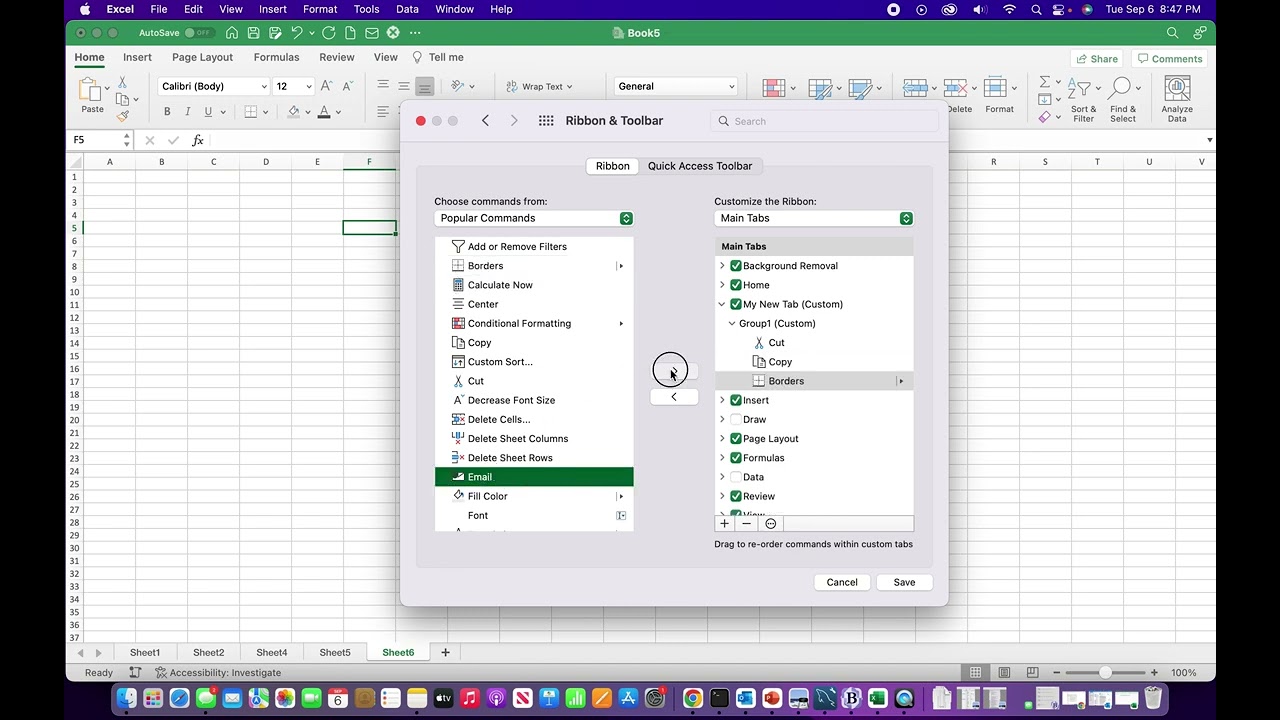
Task: Go back with the dialog's left chevron
Action: tap(485, 121)
